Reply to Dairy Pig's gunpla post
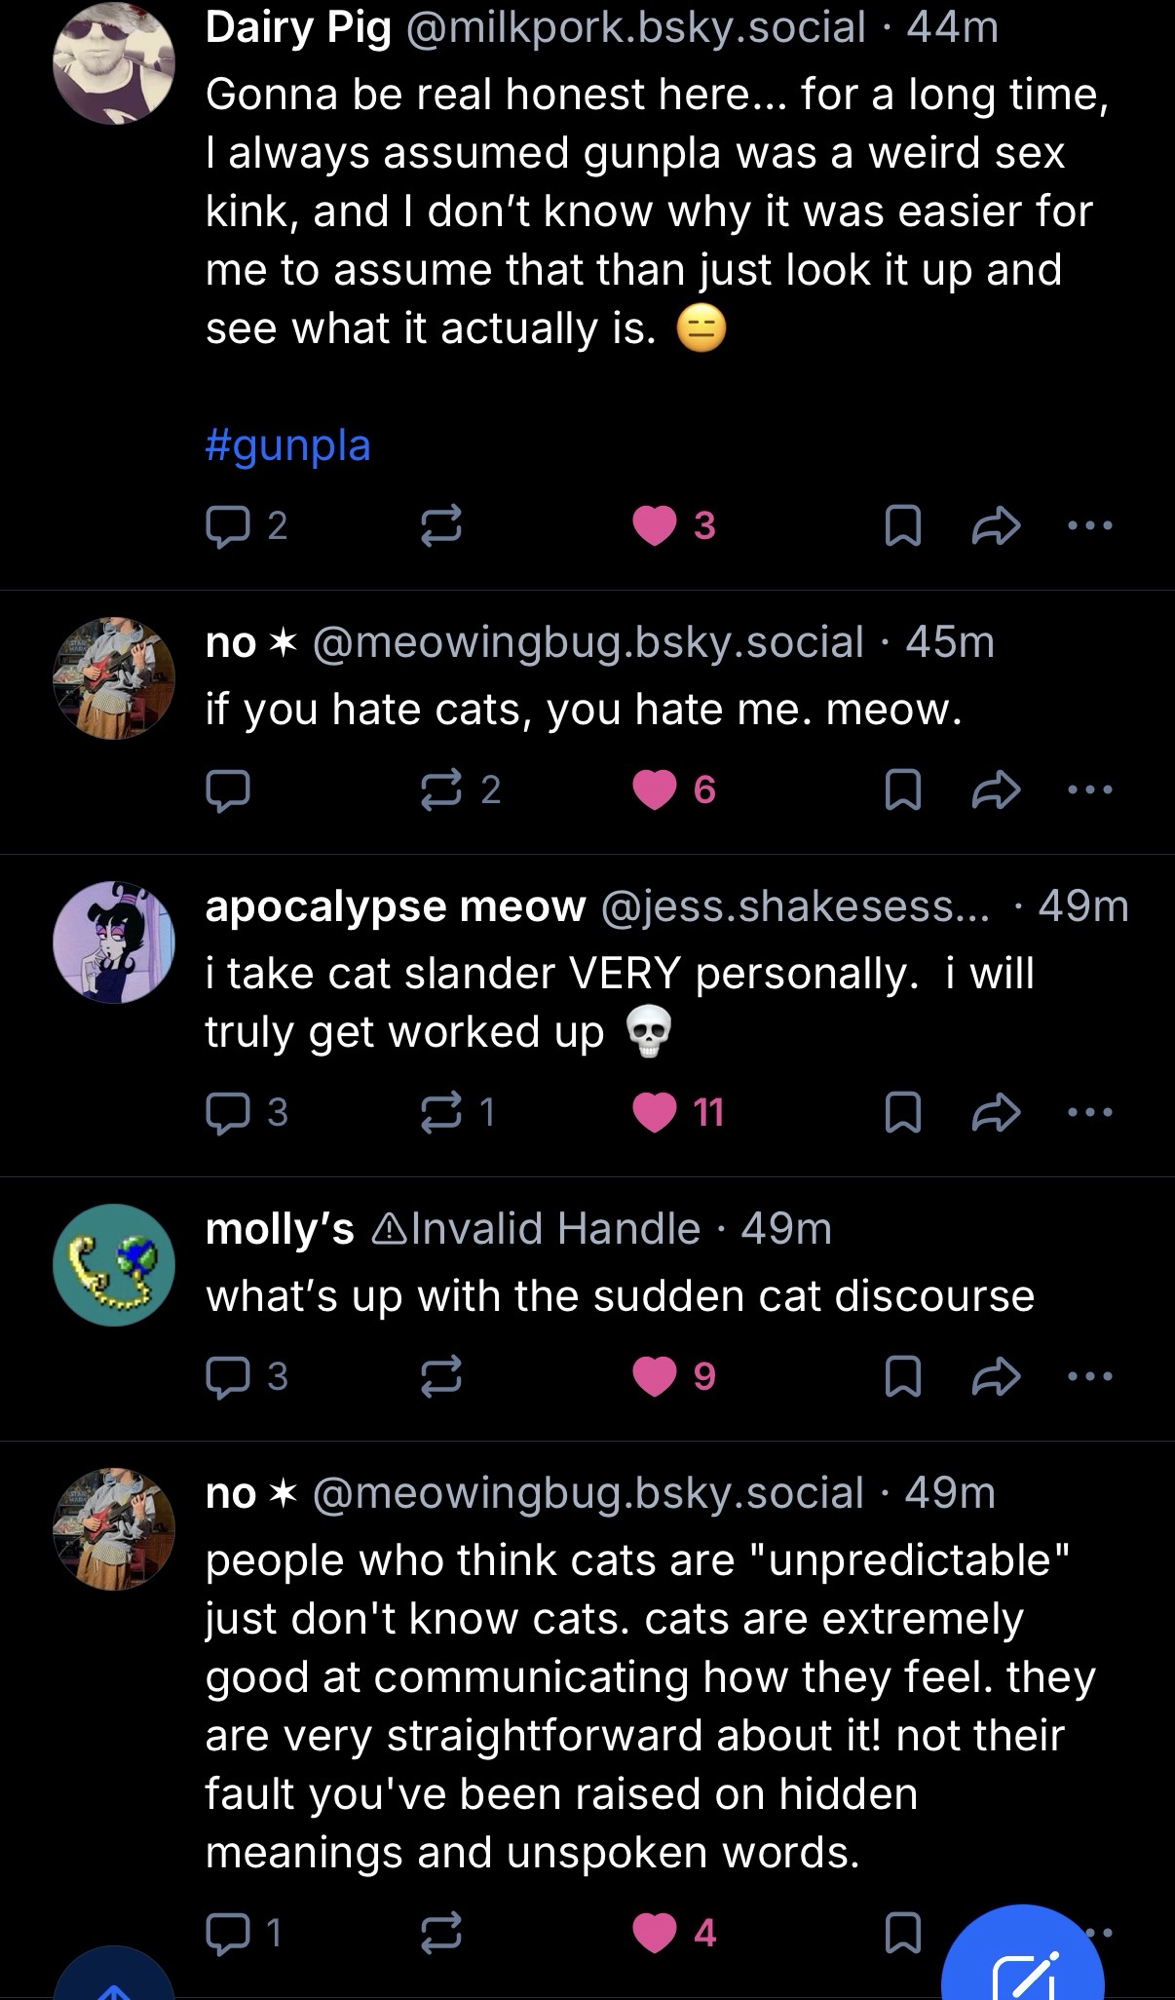Image resolution: width=1175 pixels, height=2000 pixels. tap(228, 526)
